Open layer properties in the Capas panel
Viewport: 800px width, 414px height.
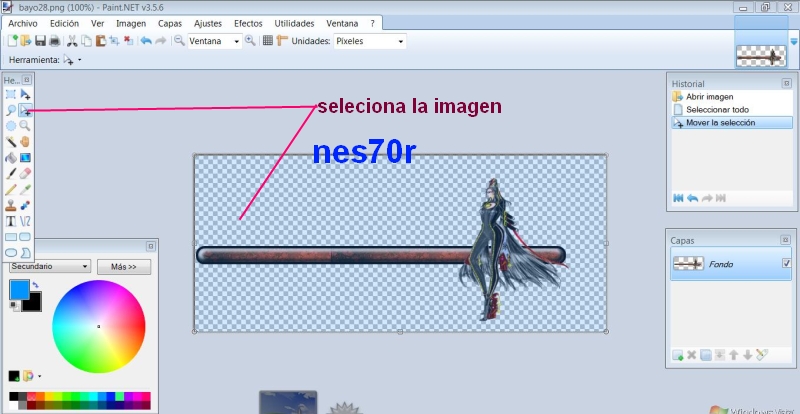point(762,355)
